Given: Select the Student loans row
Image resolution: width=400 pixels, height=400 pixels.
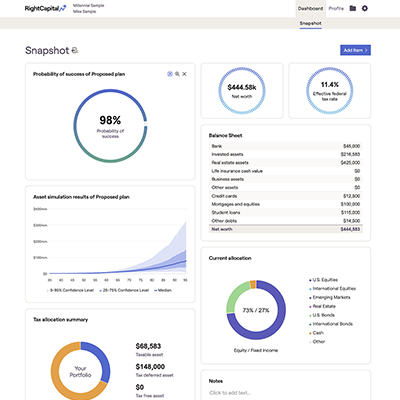Looking at the screenshot, I should pos(286,213).
